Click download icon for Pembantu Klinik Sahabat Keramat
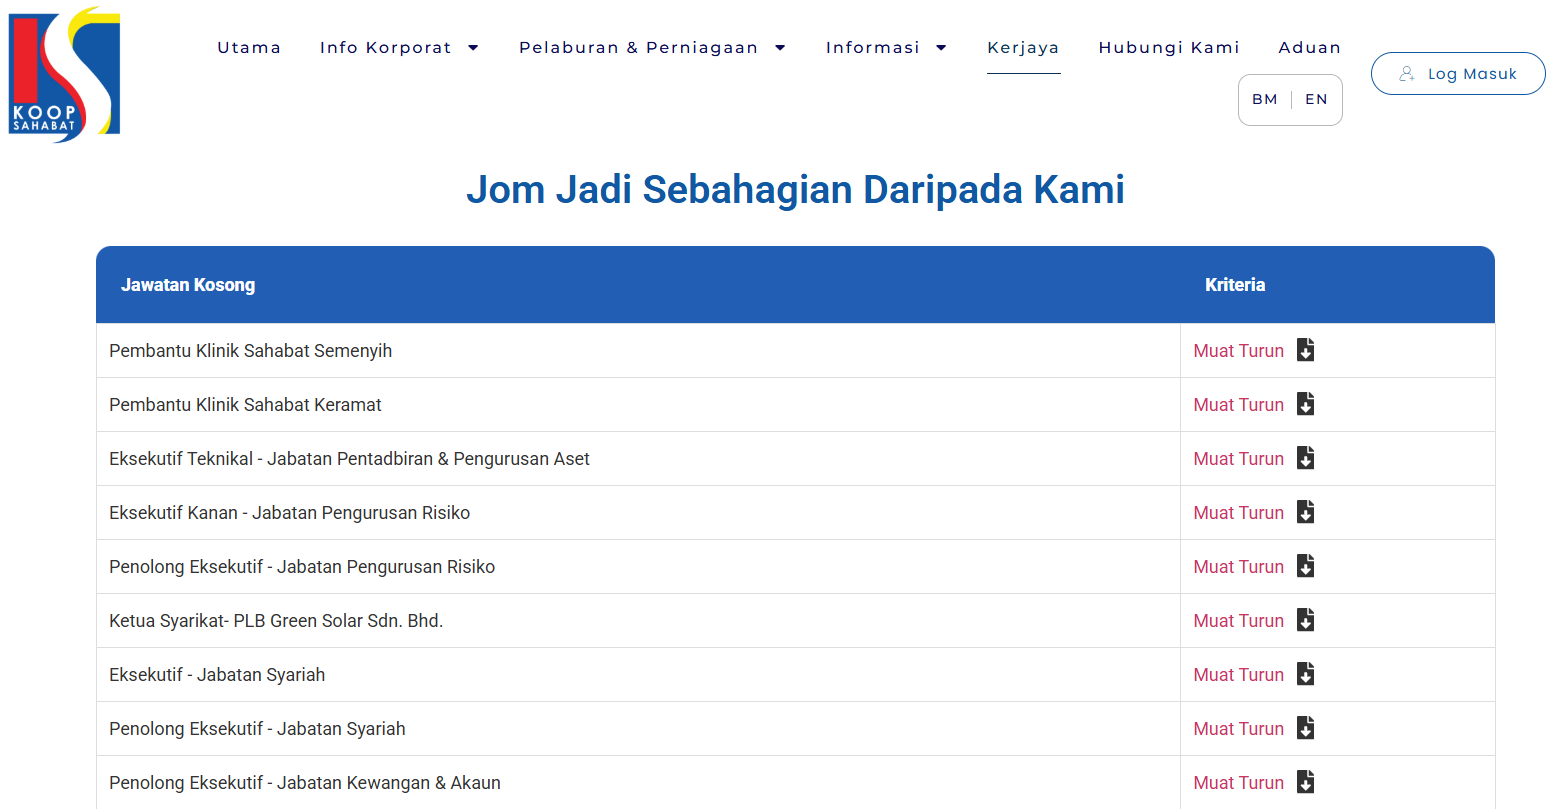Viewport: 1547px width, 812px height. (x=1305, y=404)
